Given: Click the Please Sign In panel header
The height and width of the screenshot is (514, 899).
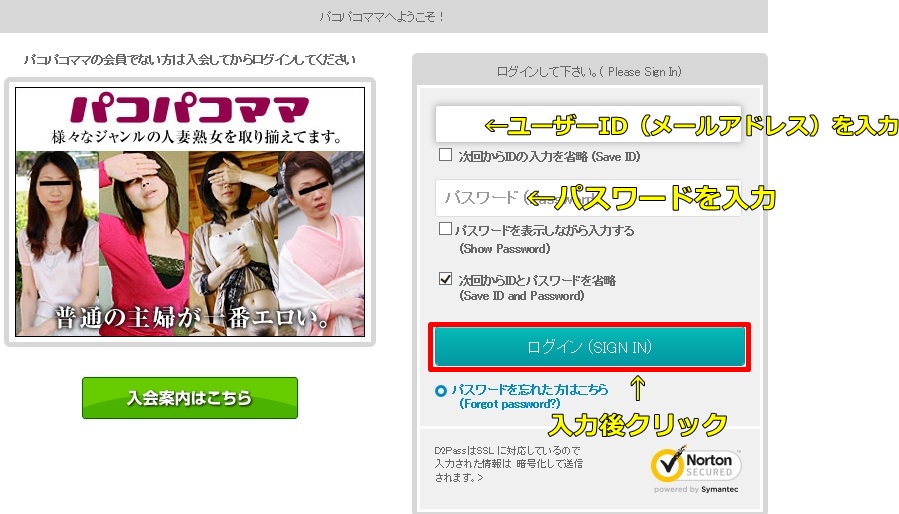Looking at the screenshot, I should [x=589, y=72].
